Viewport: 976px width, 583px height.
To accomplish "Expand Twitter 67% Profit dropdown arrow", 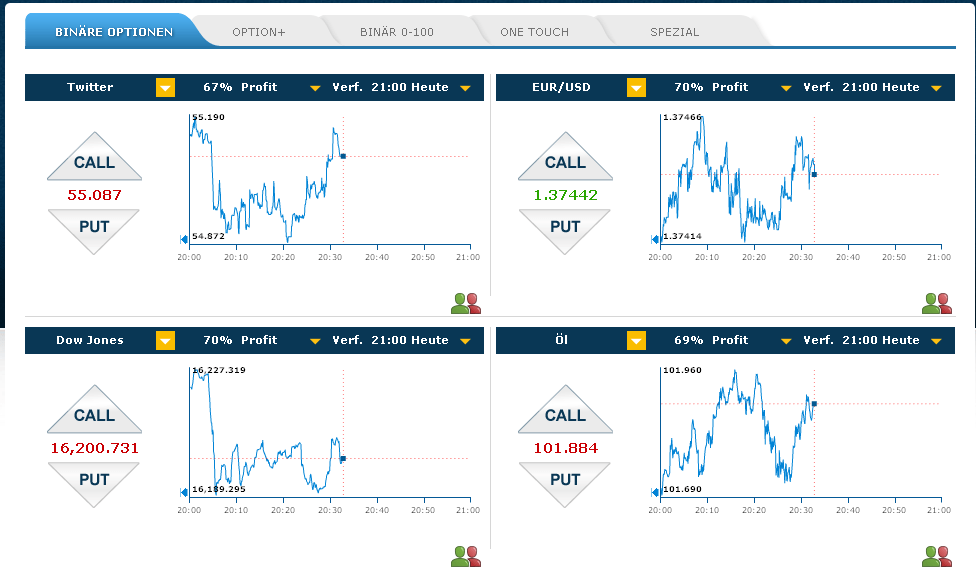I will (x=315, y=88).
